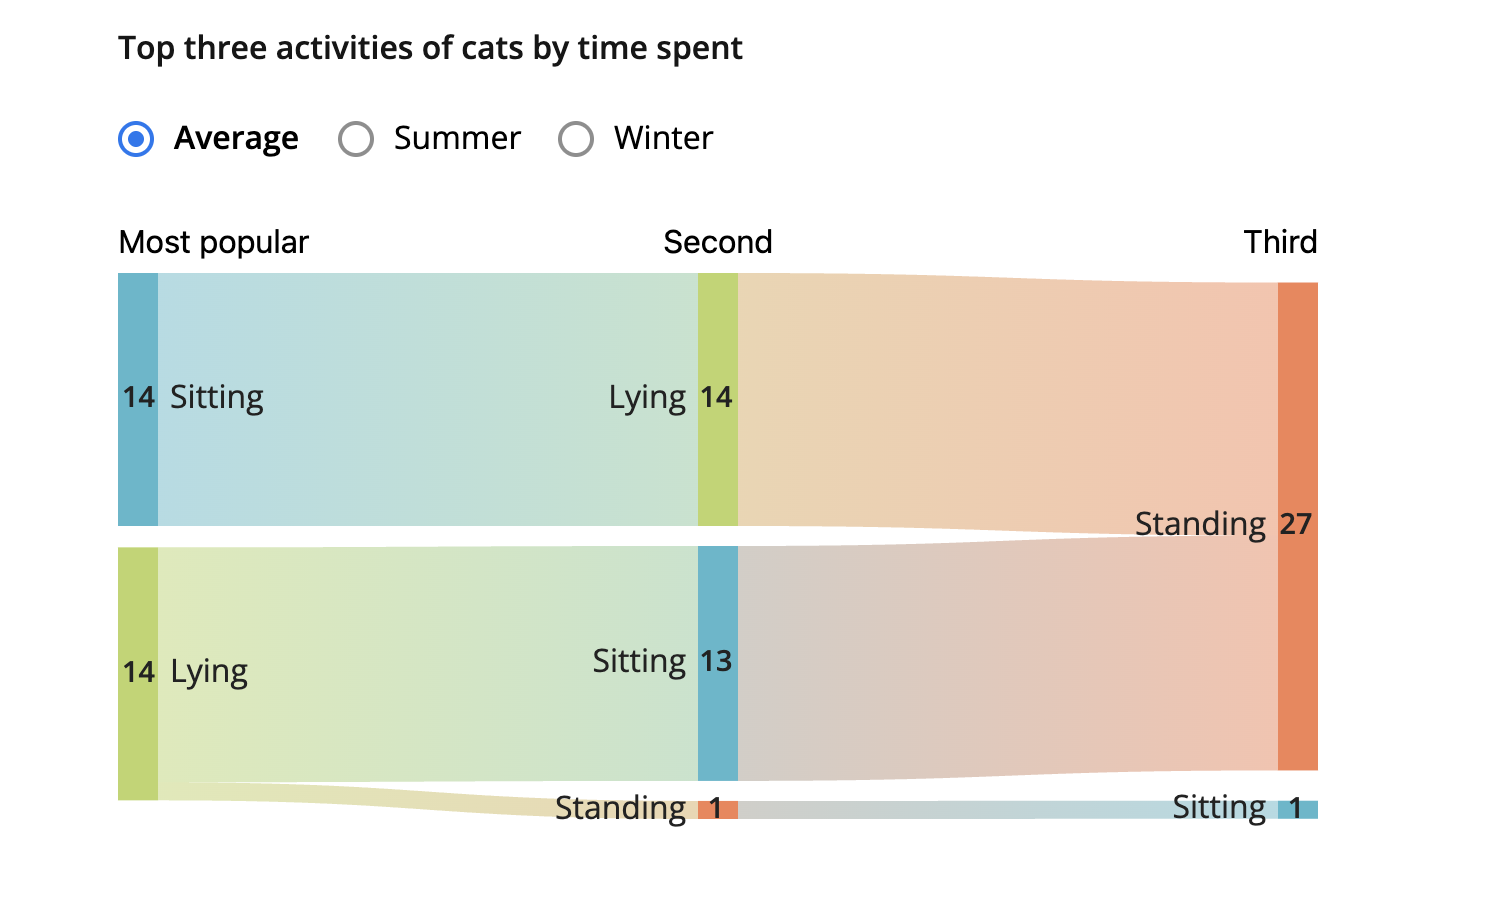Select the Average radio button

(x=136, y=139)
